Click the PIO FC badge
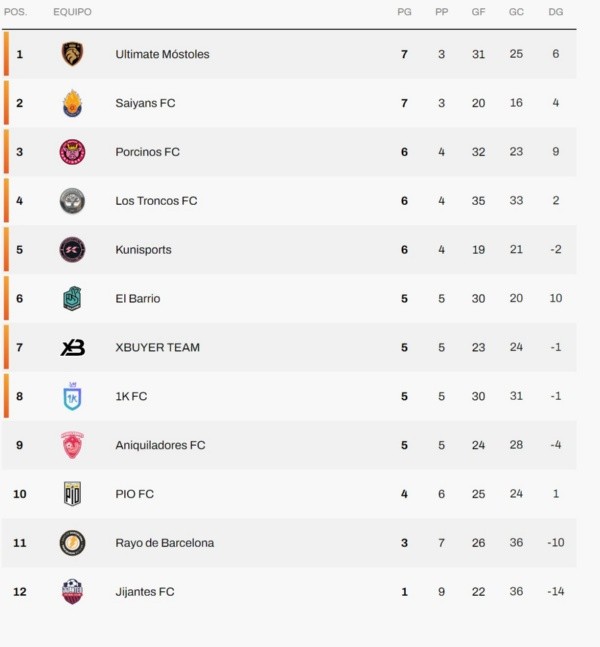Image resolution: width=600 pixels, height=647 pixels. point(72,494)
